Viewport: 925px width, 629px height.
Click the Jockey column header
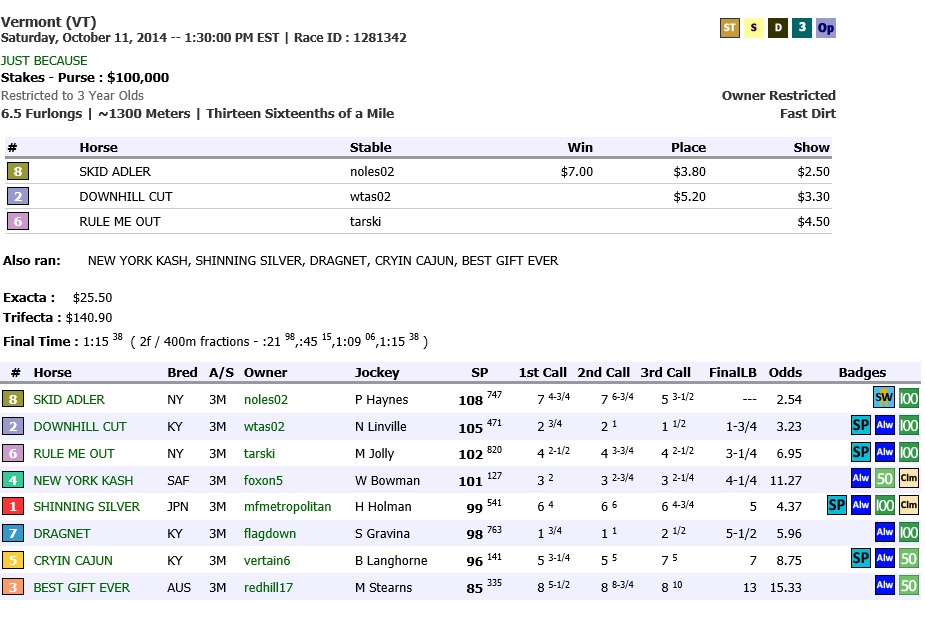(377, 372)
